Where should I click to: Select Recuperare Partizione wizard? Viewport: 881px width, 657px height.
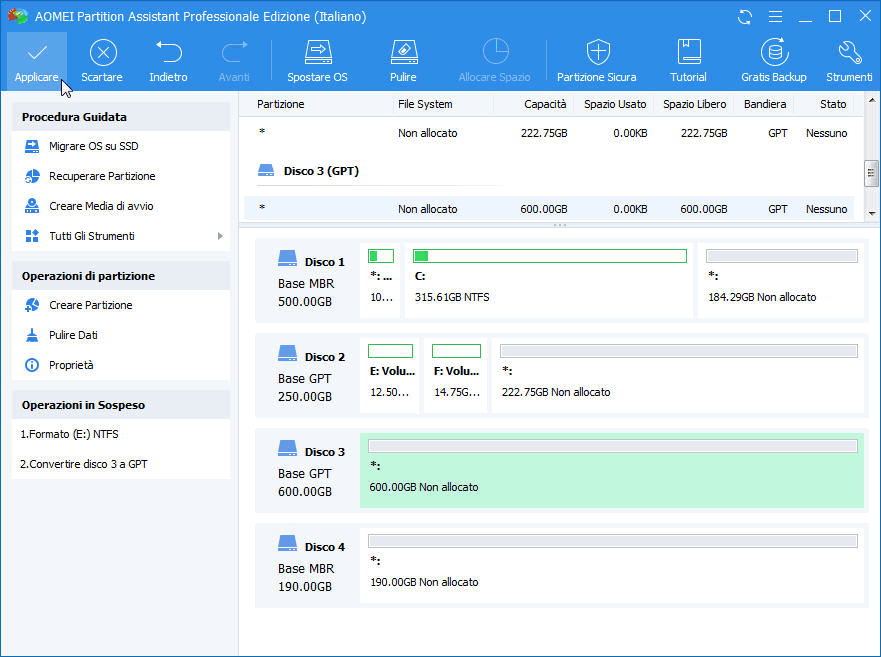102,176
